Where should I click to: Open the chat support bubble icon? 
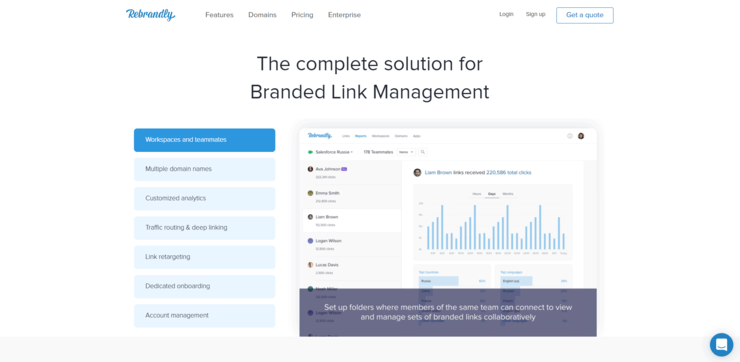721,345
